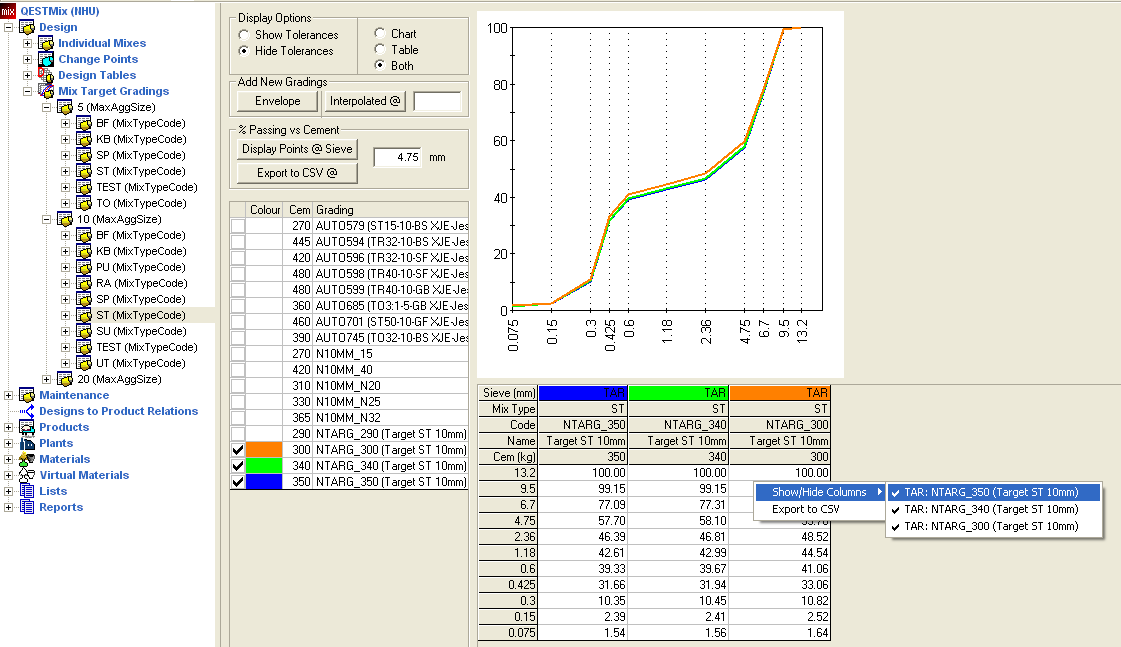Check the N10MM_N25 grading checkbox
The image size is (1121, 647).
click(x=238, y=402)
